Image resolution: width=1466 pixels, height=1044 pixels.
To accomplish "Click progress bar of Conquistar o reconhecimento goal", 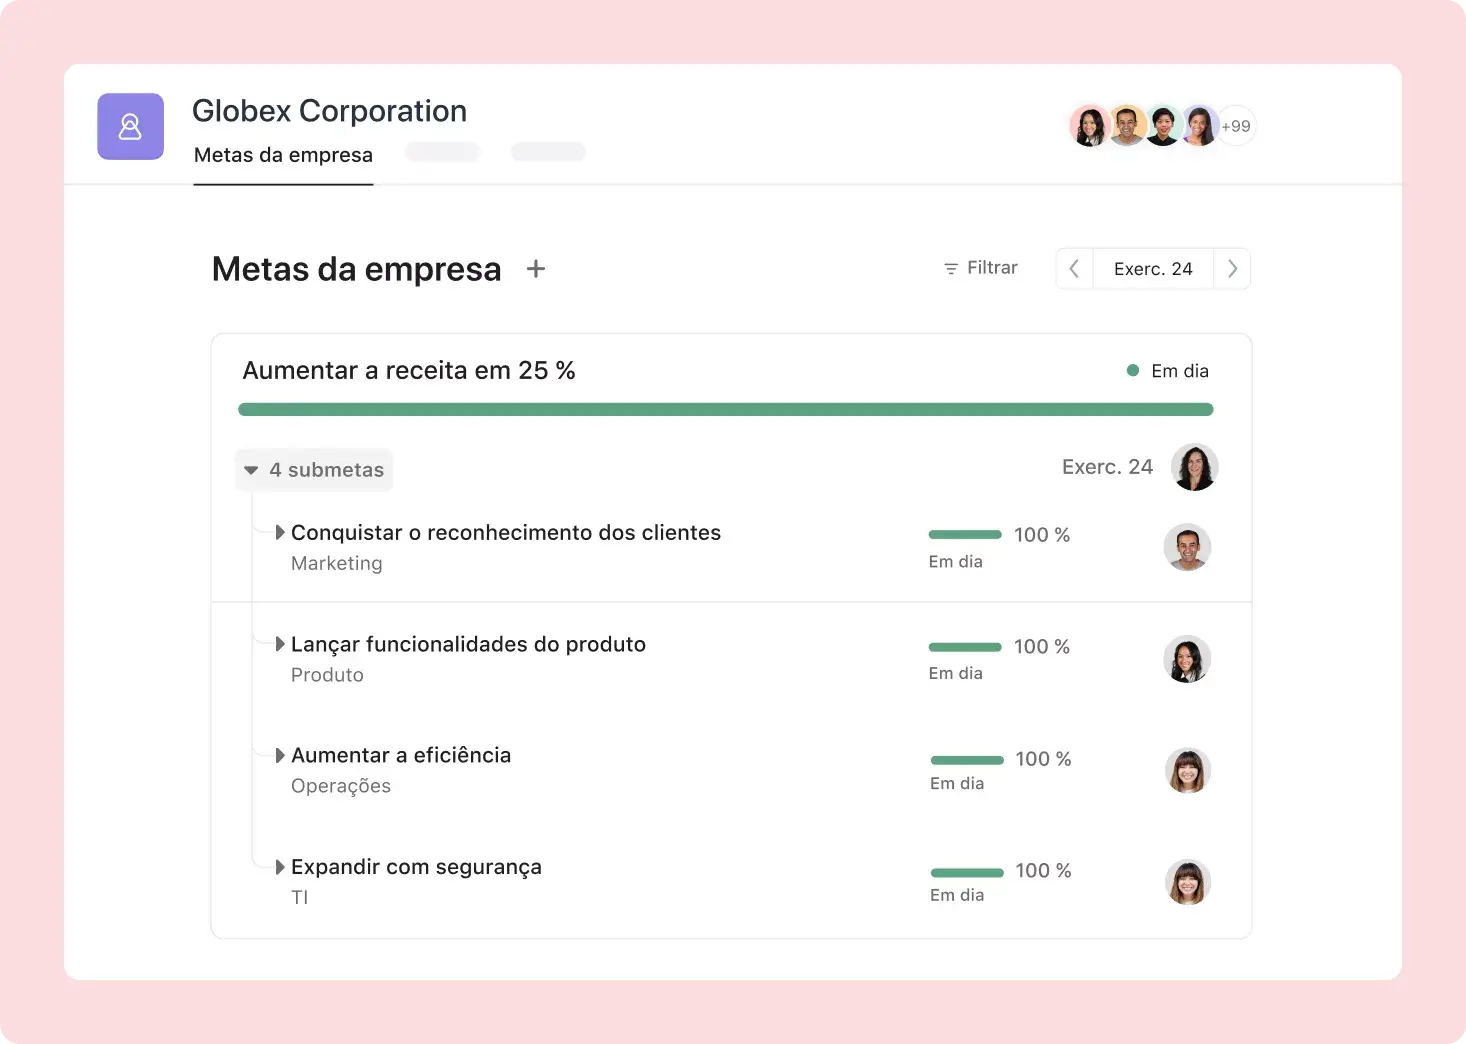I will click(x=965, y=535).
